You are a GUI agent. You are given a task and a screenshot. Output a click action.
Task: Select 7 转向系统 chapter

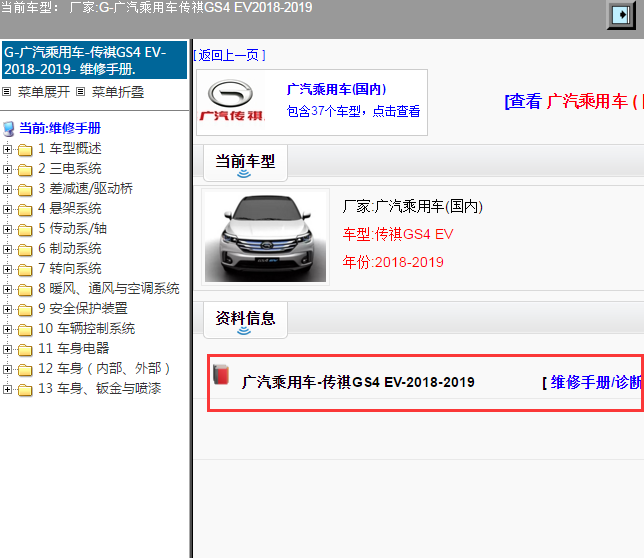click(x=70, y=269)
